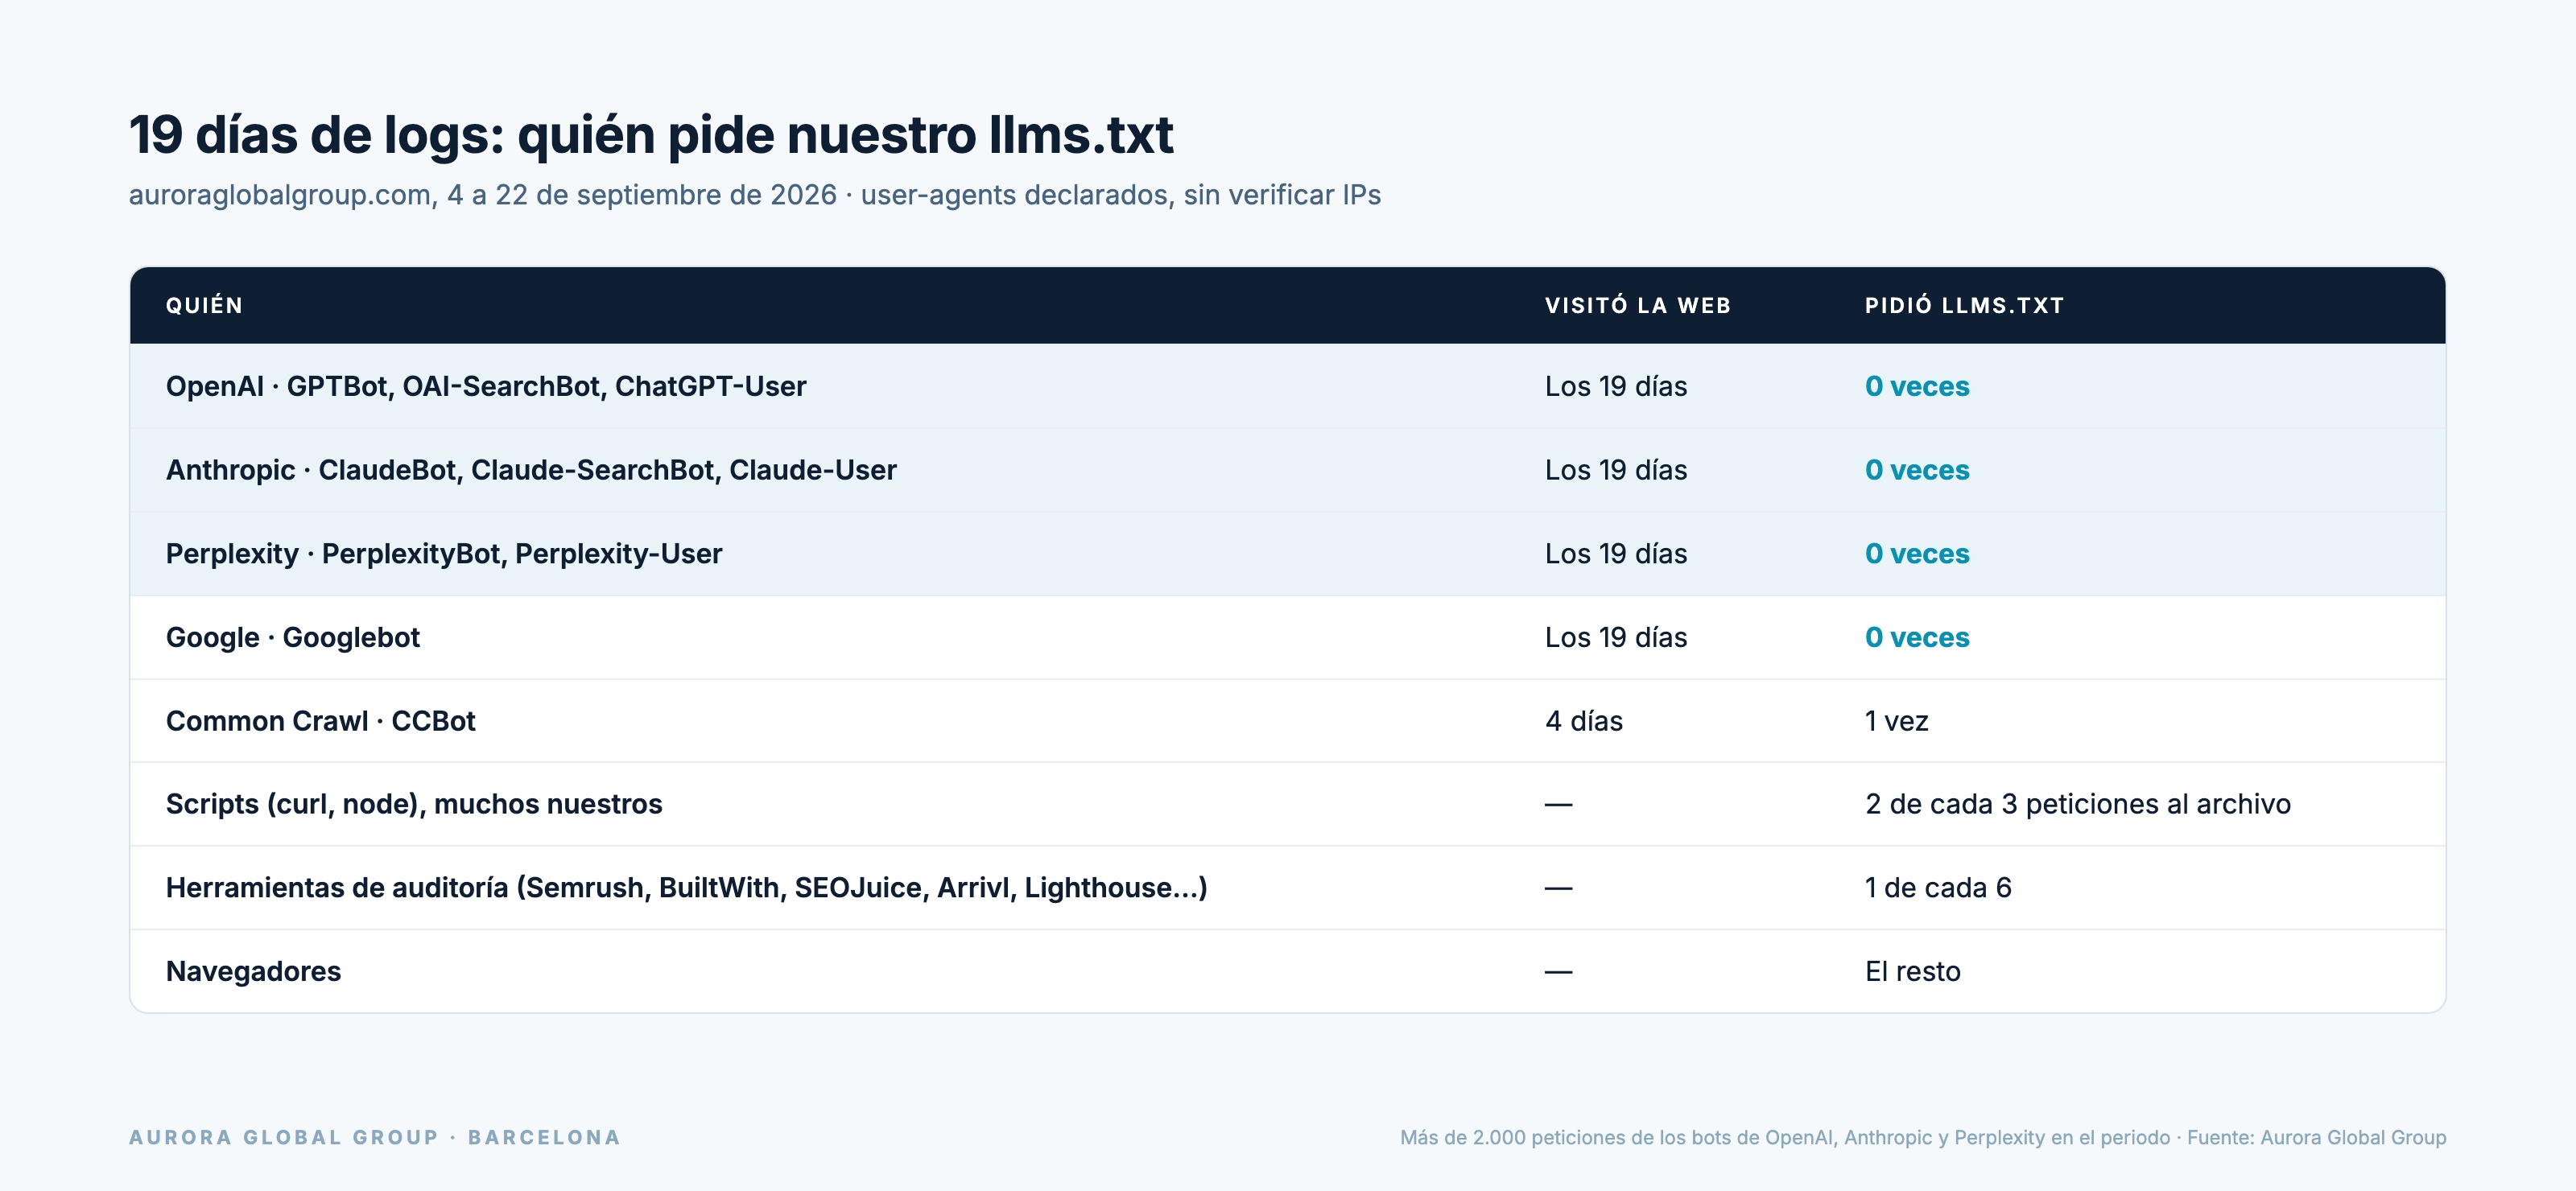2576x1191 pixels.
Task: Select "0 veces" in the Googlebot row
Action: pos(1917,638)
